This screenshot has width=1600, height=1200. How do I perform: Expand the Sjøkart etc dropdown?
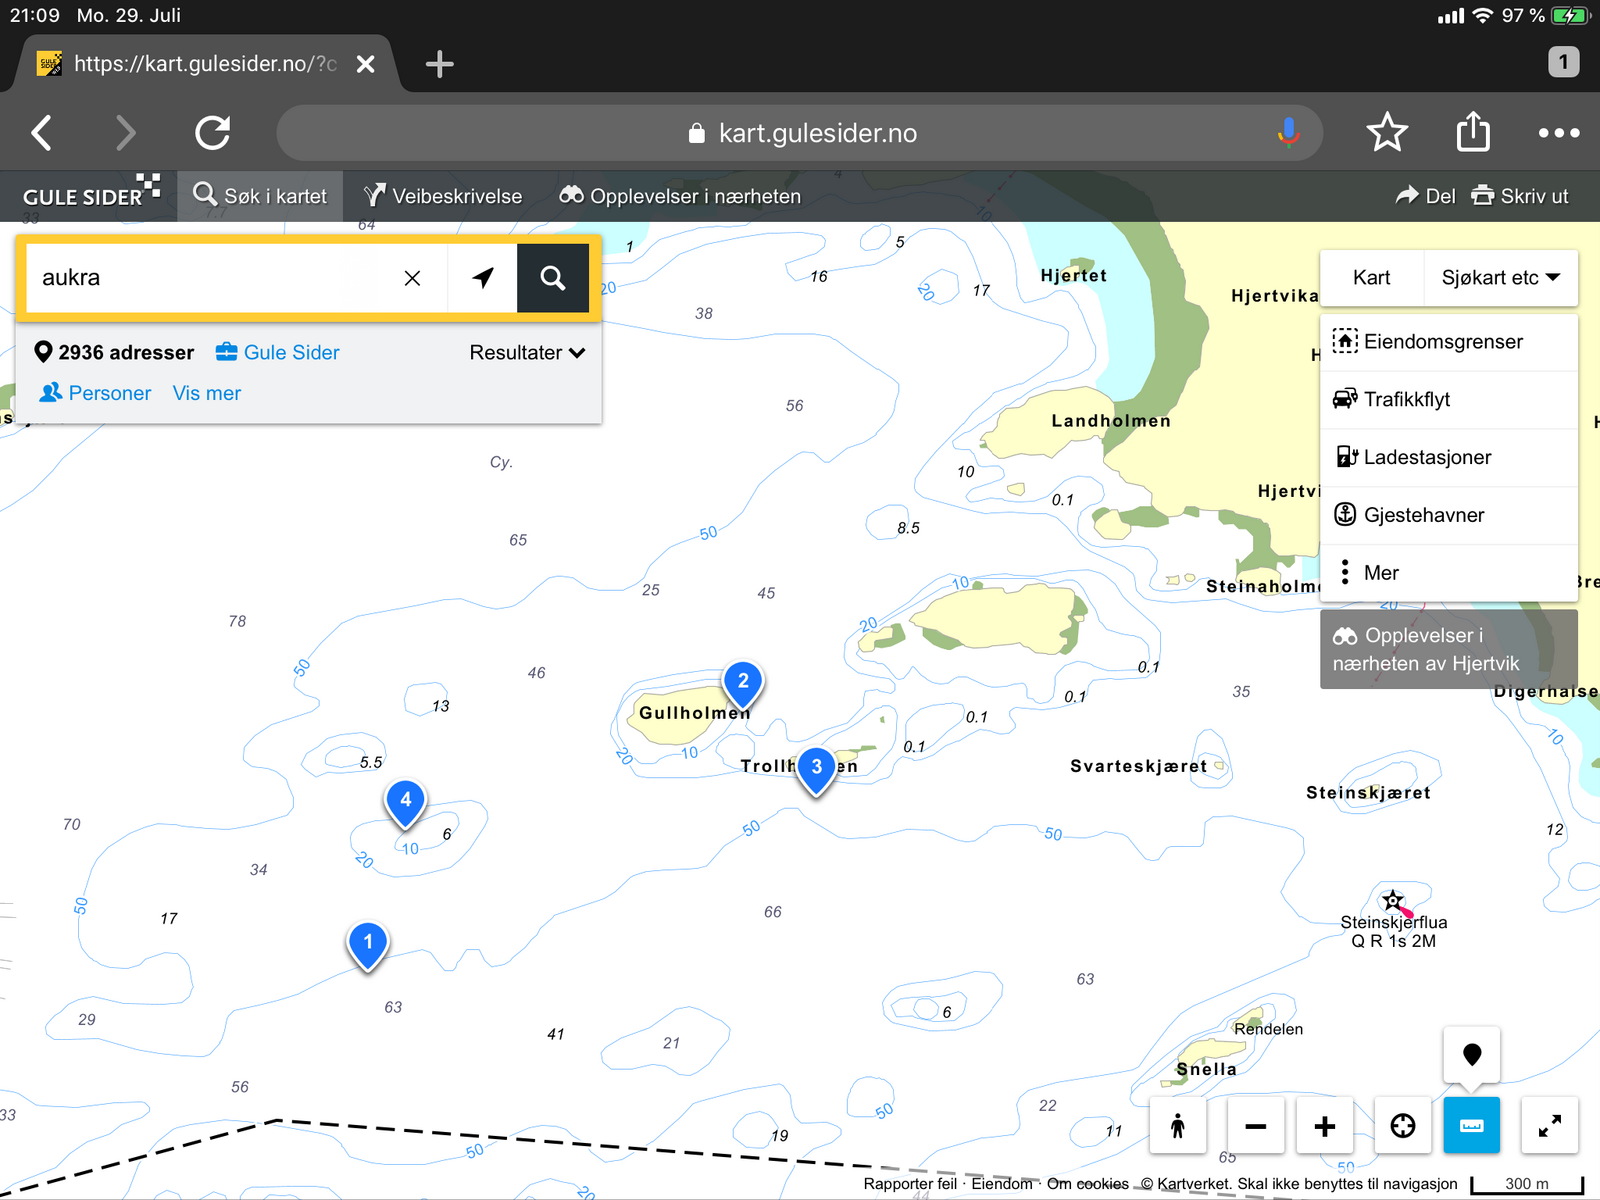1500,278
